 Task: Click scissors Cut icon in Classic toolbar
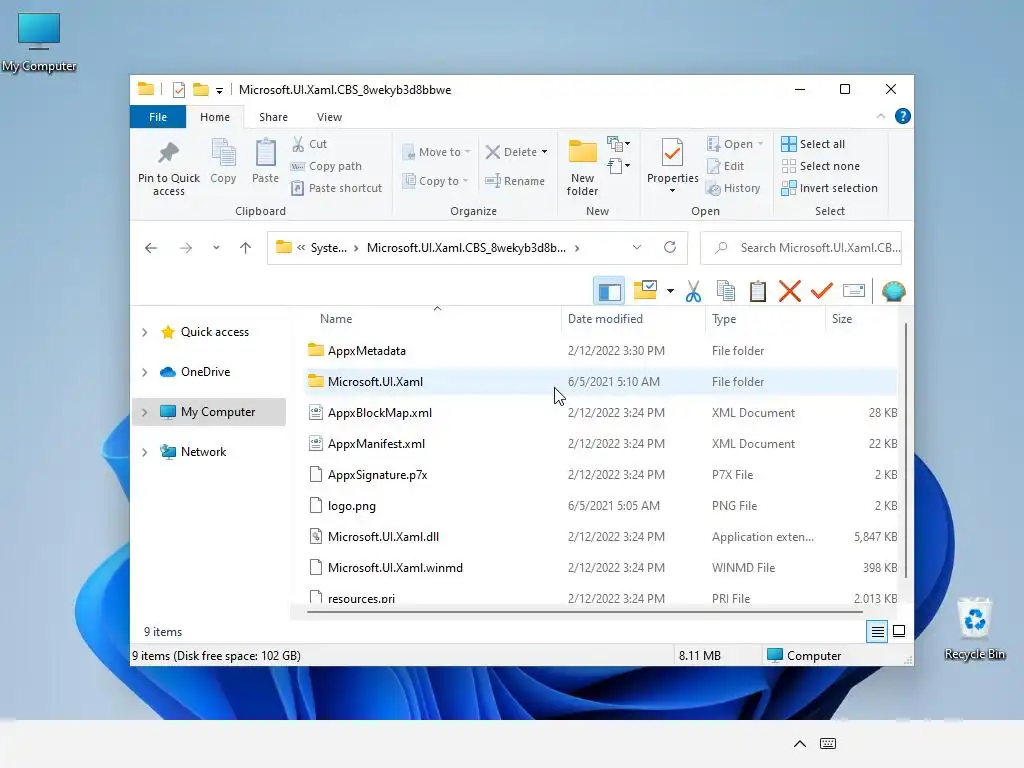[694, 291]
